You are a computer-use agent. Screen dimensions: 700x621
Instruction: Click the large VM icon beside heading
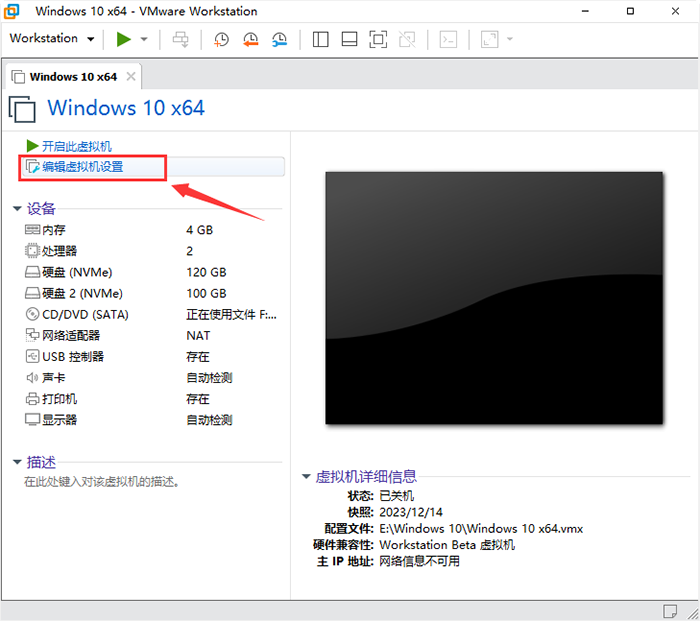(x=22, y=108)
